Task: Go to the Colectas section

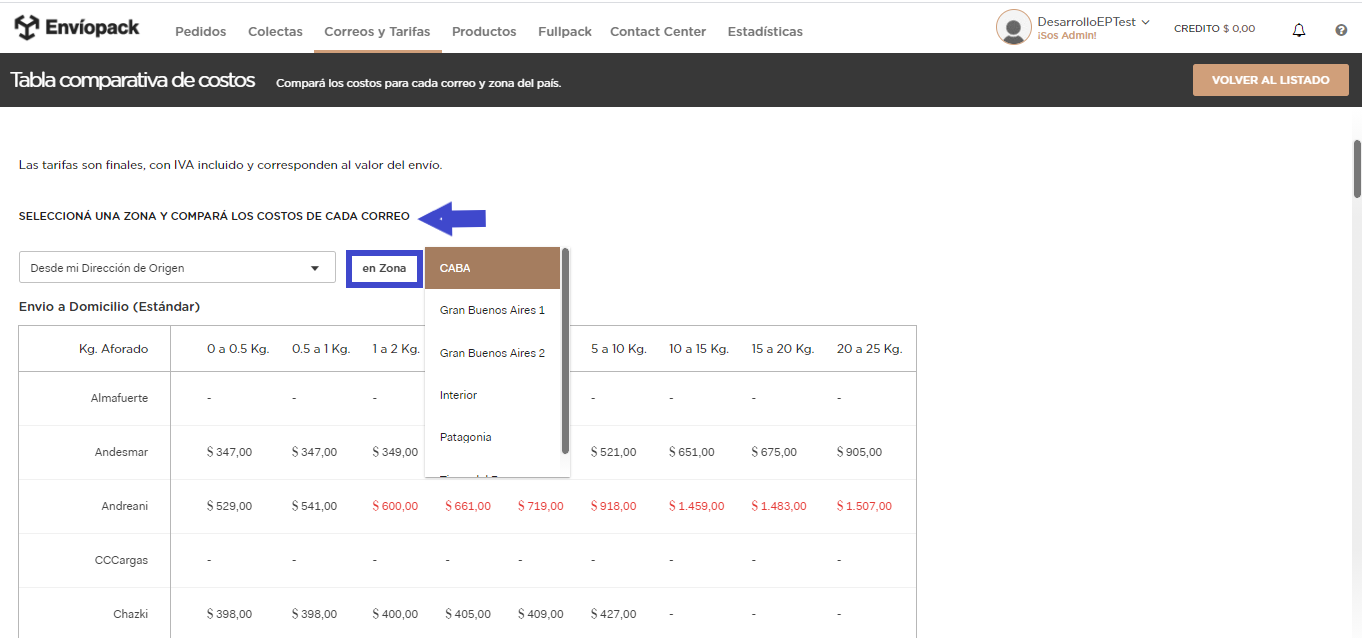Action: [x=275, y=32]
